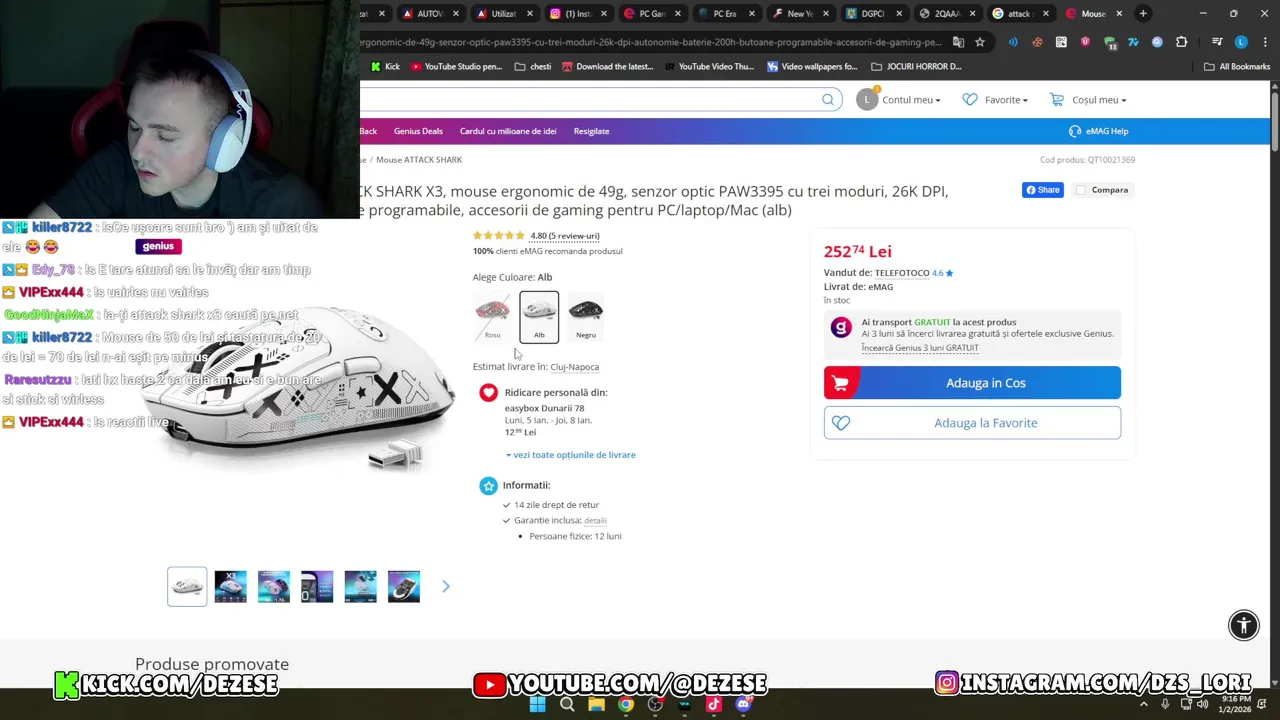1280x720 pixels.
Task: Open the Windows Start button
Action: click(538, 704)
